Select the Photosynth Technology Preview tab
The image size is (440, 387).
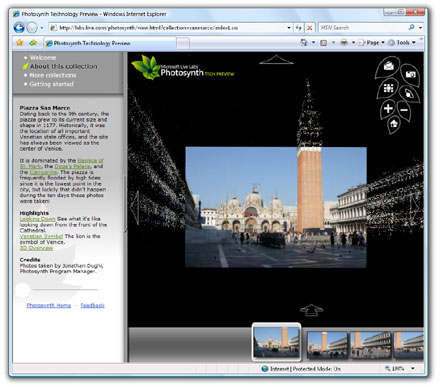click(x=110, y=43)
